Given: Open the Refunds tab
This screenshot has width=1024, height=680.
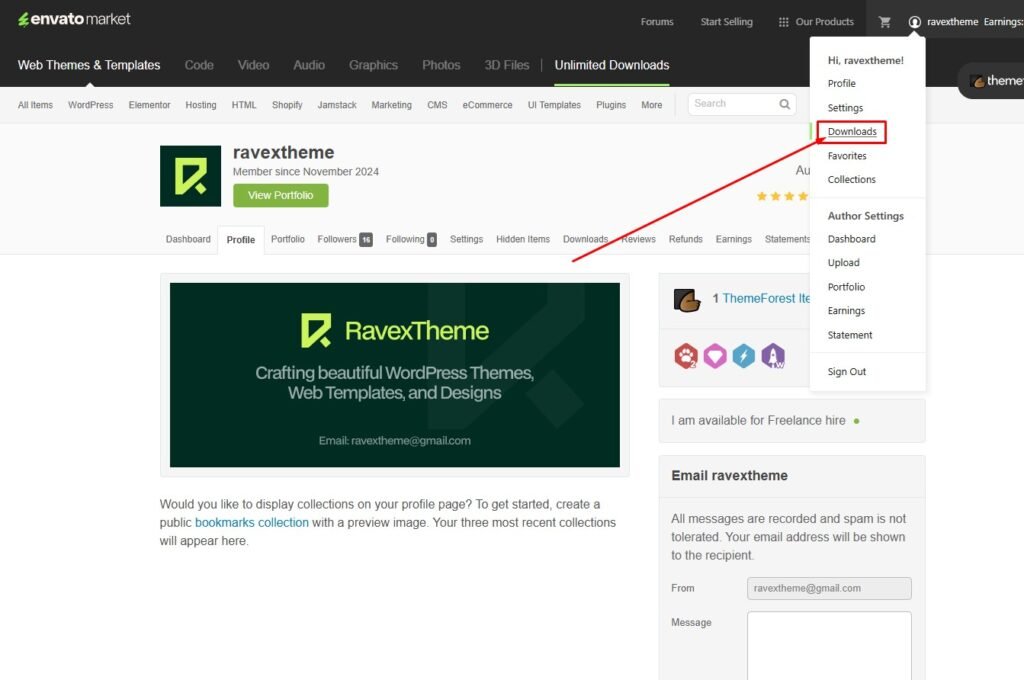Looking at the screenshot, I should 685,239.
